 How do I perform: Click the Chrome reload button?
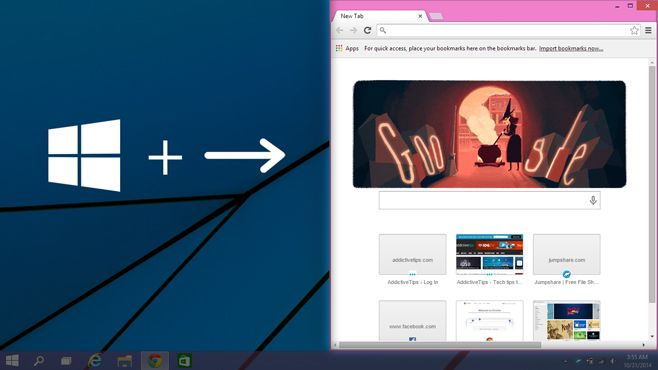coord(368,30)
